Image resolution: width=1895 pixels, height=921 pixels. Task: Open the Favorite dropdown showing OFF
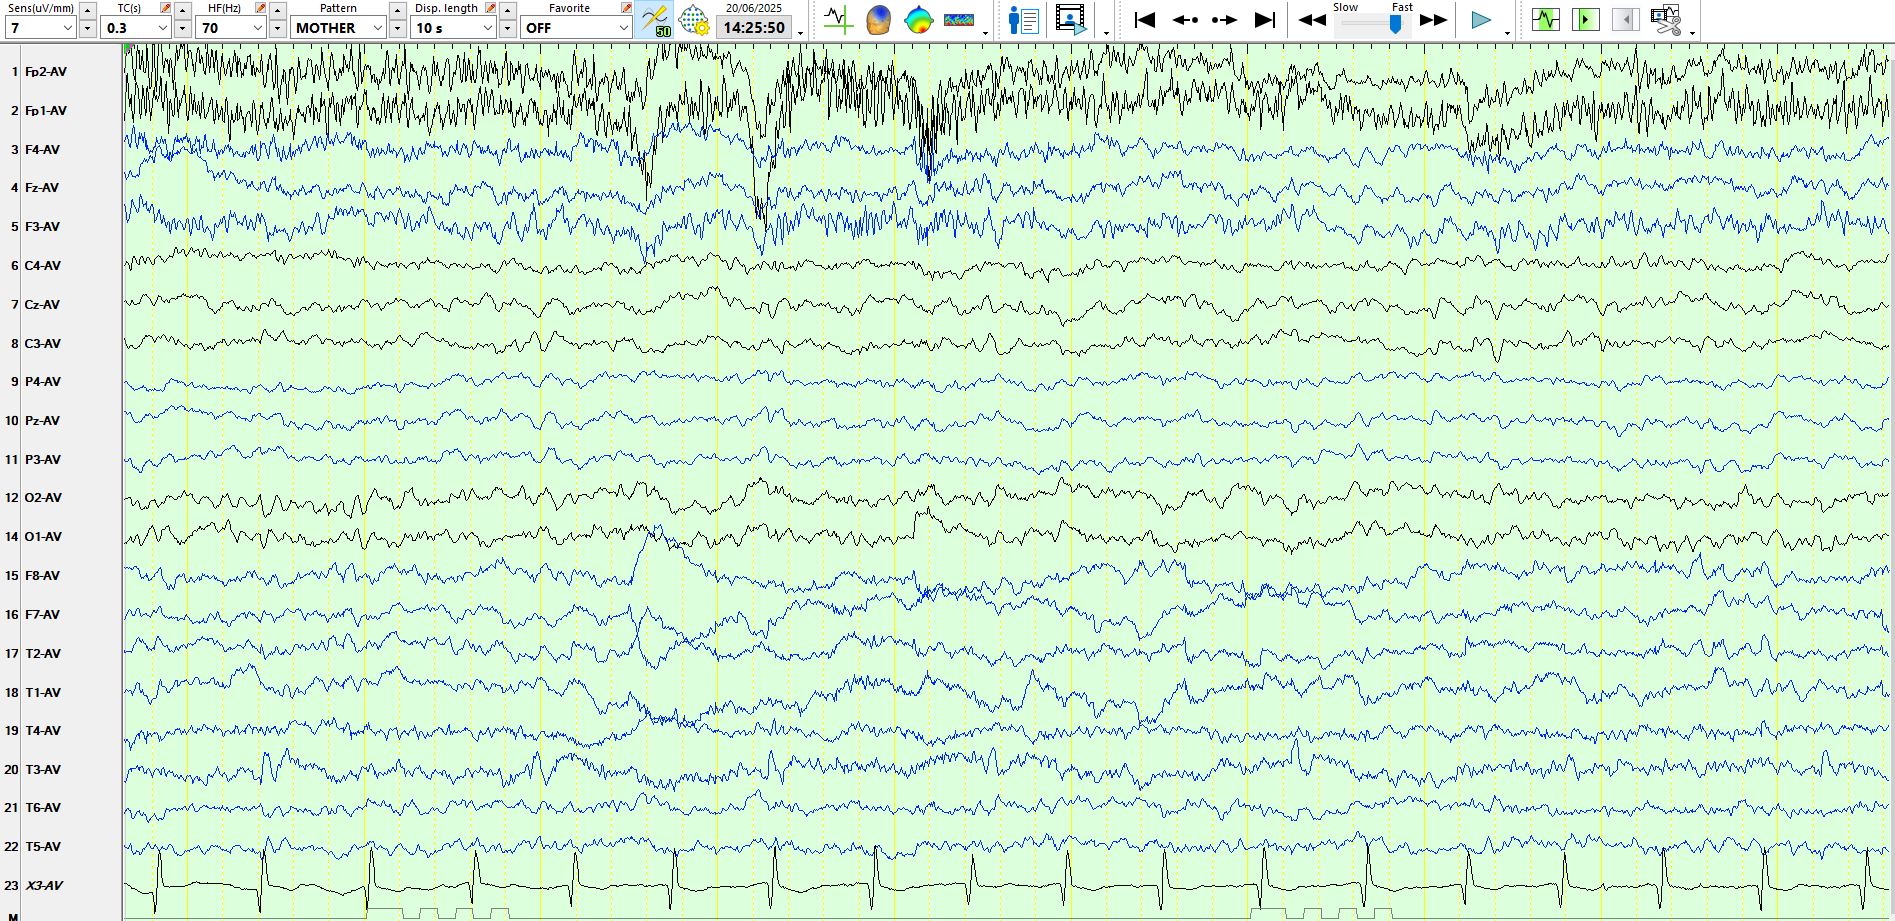point(577,28)
